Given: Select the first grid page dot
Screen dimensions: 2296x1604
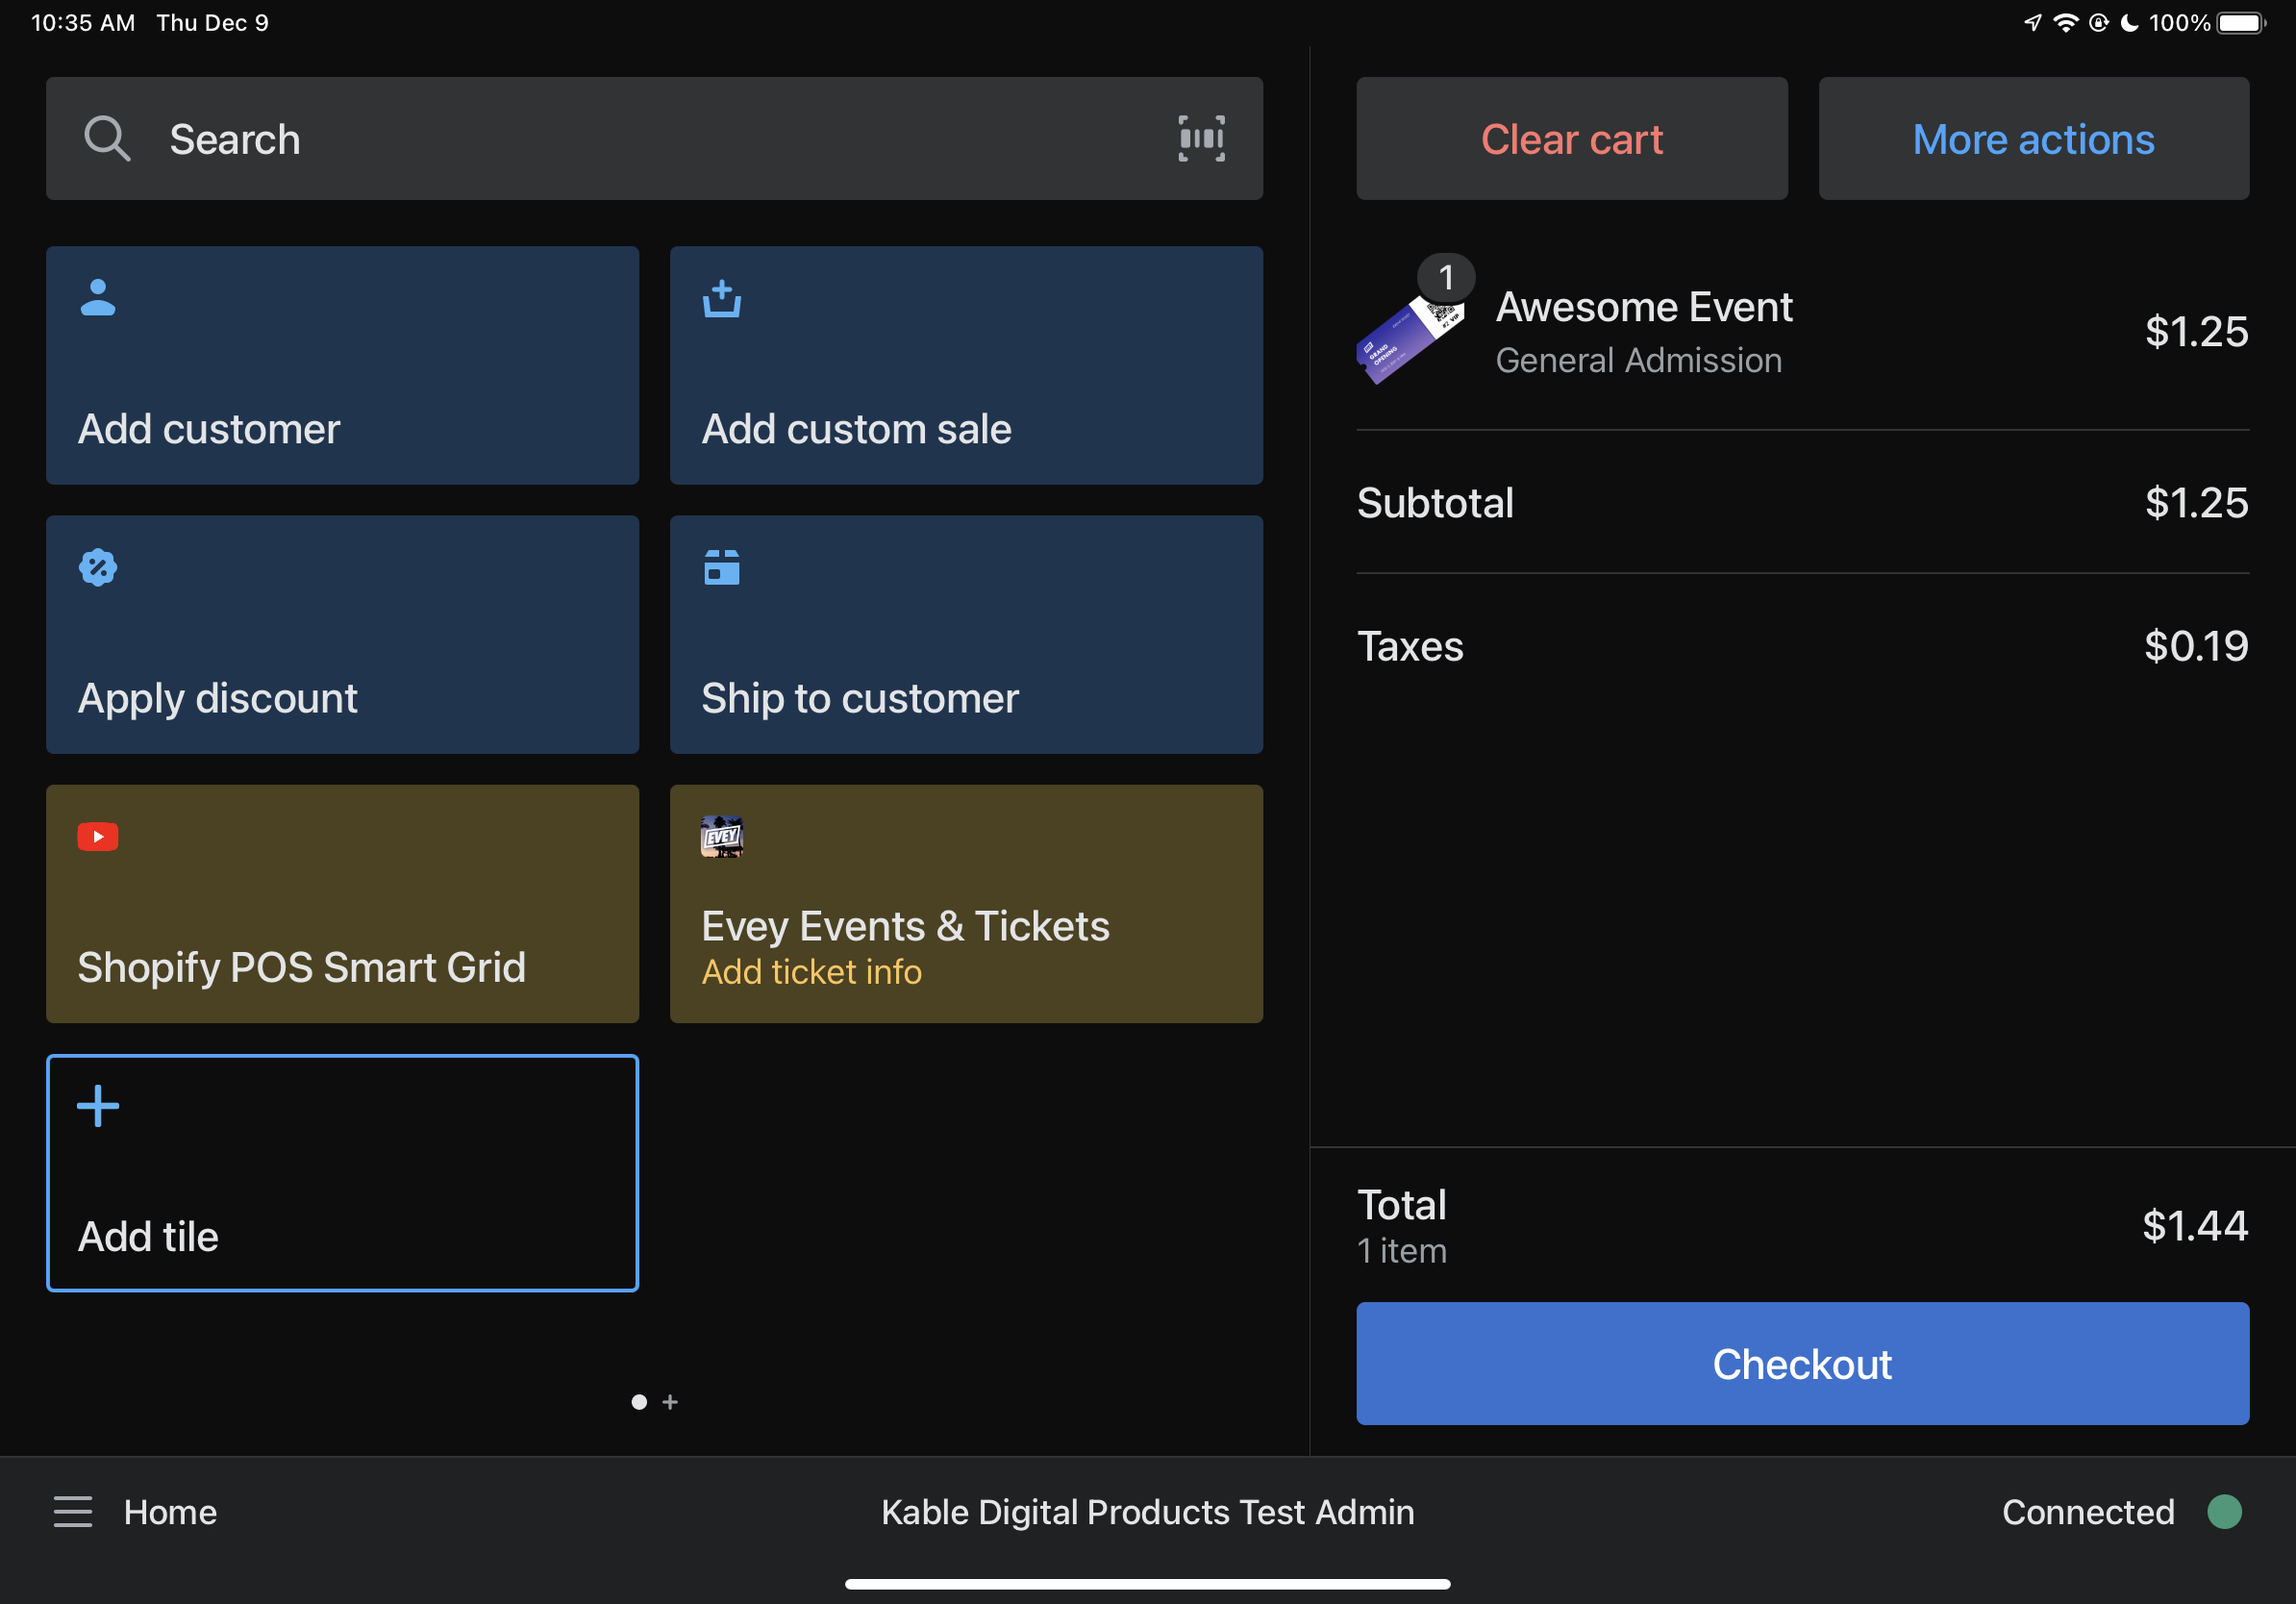Looking at the screenshot, I should pos(639,1402).
